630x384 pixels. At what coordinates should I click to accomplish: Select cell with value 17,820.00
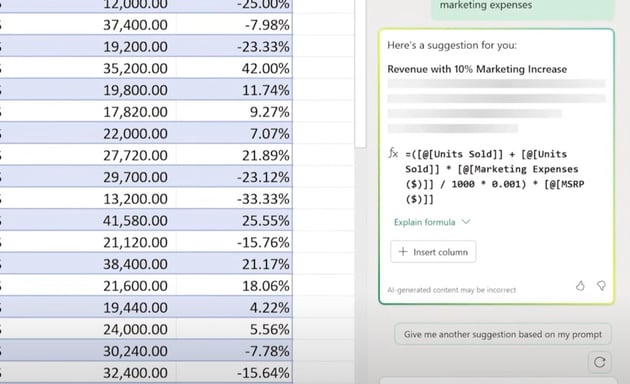click(x=88, y=111)
